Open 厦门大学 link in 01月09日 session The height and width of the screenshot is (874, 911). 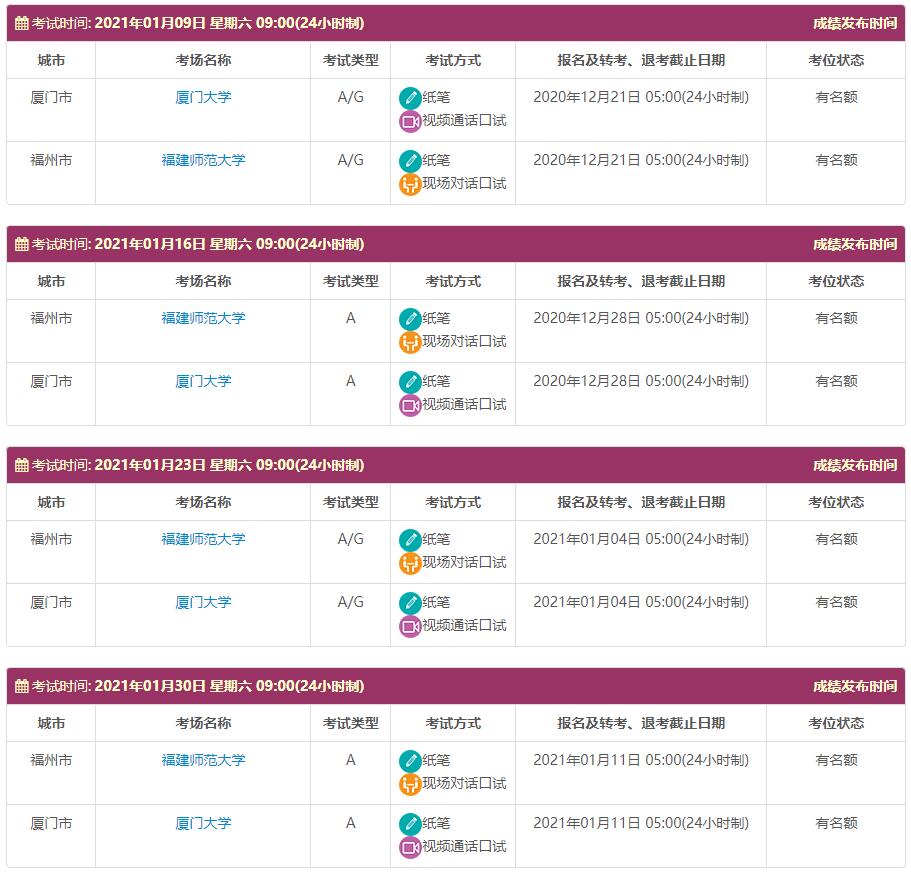pos(203,98)
